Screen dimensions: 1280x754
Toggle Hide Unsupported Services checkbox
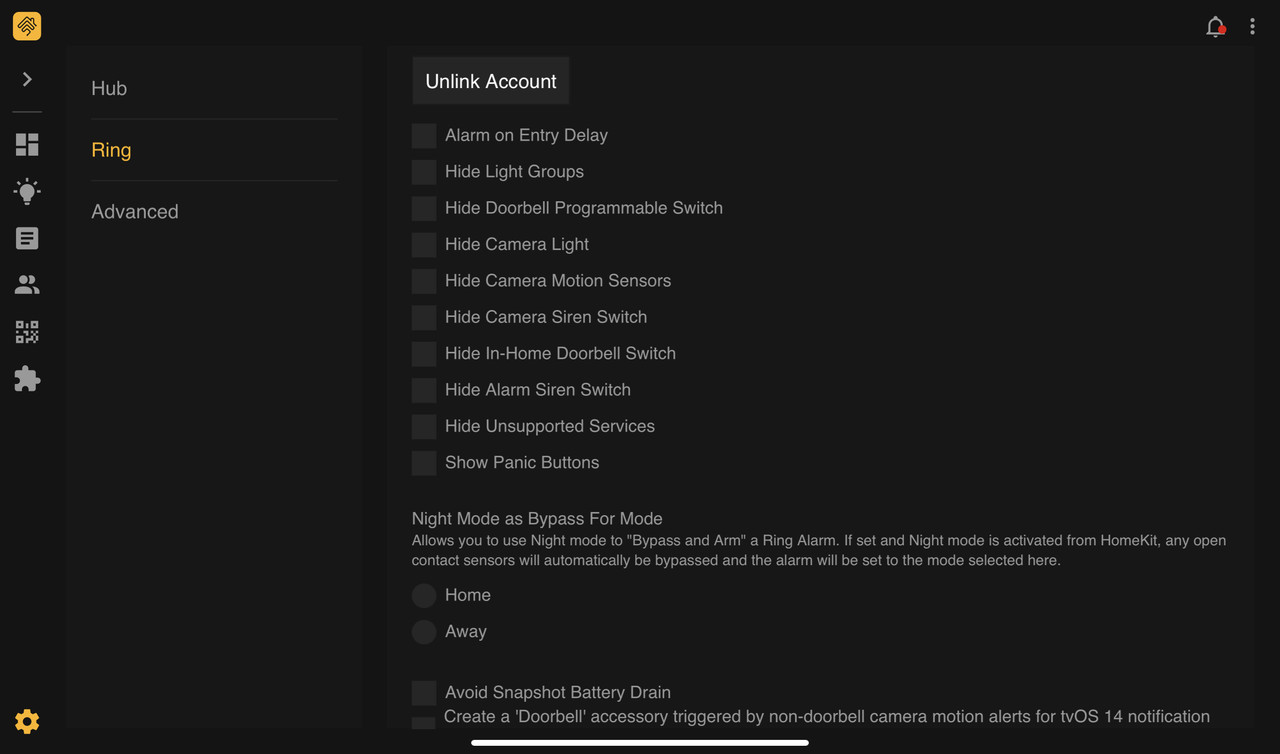point(424,426)
